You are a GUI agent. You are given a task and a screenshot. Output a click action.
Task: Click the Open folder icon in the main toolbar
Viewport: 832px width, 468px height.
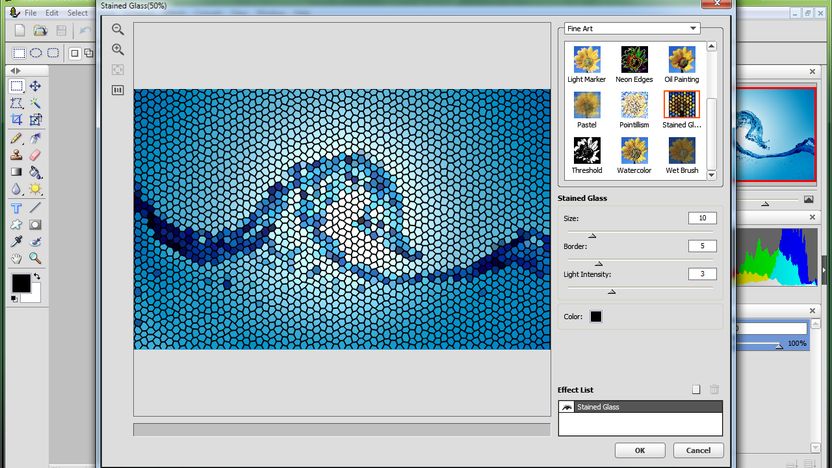[x=40, y=30]
